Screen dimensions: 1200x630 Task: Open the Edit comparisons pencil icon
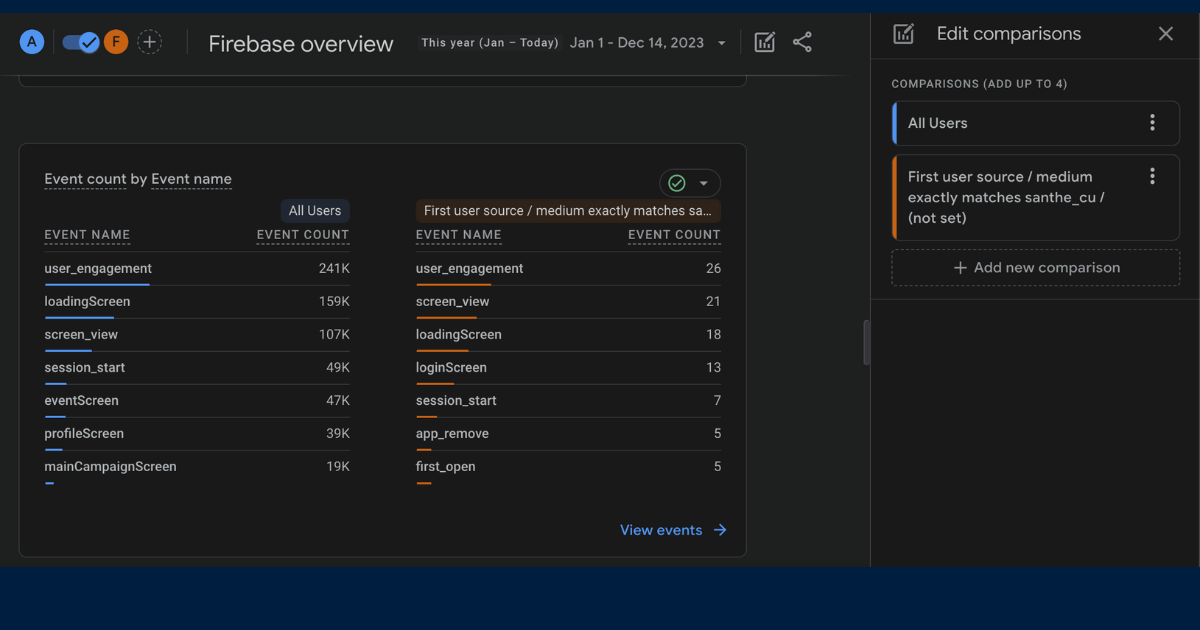(x=764, y=42)
